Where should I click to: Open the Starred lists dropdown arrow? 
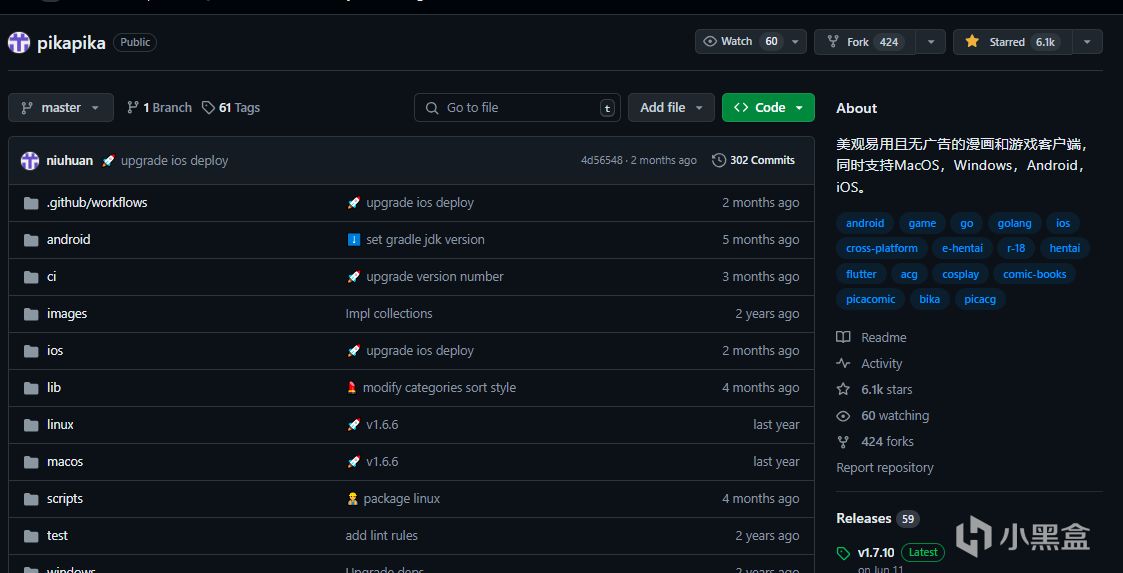(x=1088, y=42)
